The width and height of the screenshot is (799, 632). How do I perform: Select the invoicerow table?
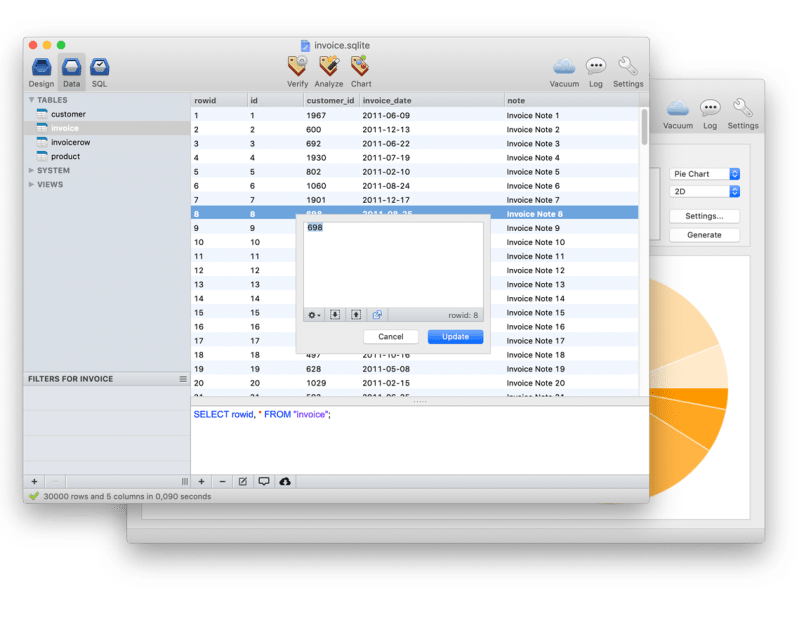click(x=107, y=142)
